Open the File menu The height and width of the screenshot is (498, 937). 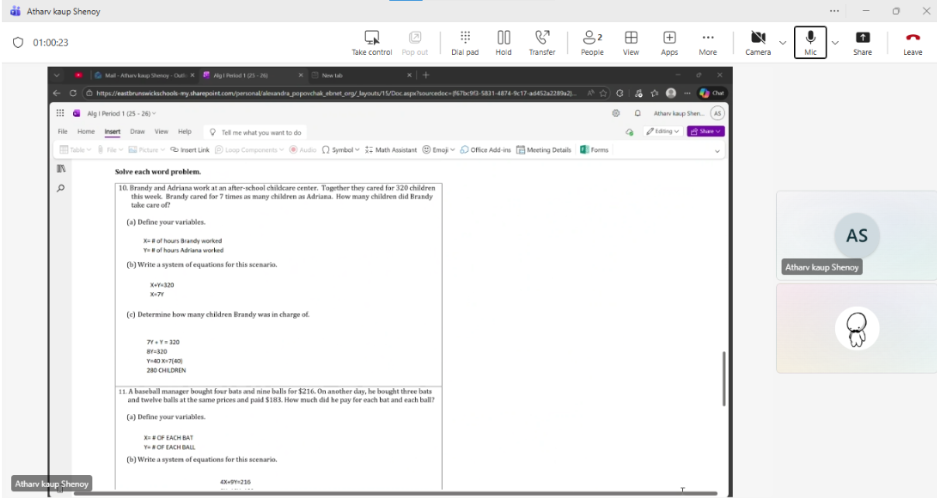tap(62, 132)
